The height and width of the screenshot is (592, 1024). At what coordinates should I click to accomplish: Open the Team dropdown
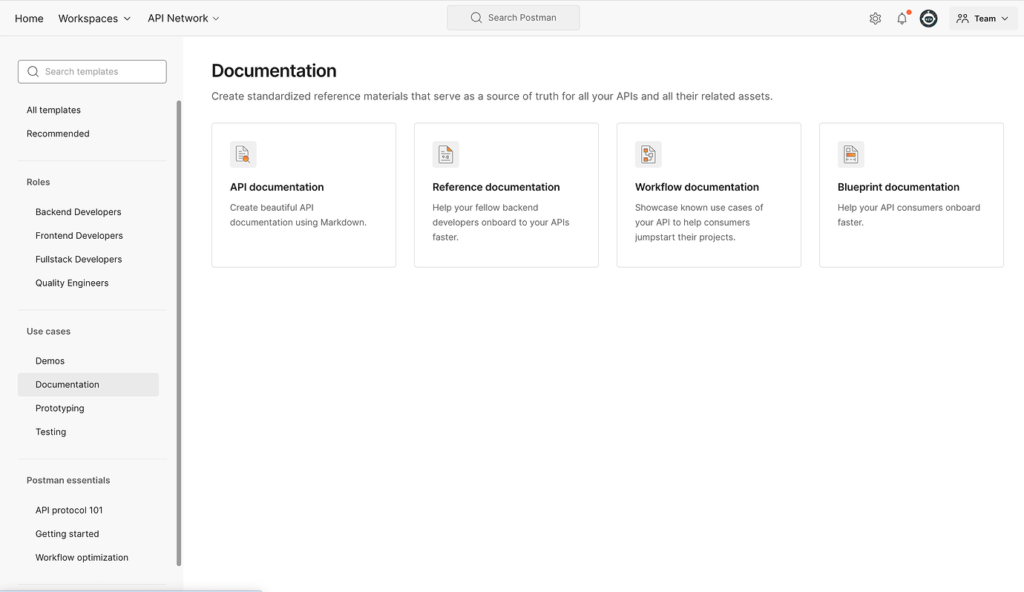coord(983,18)
